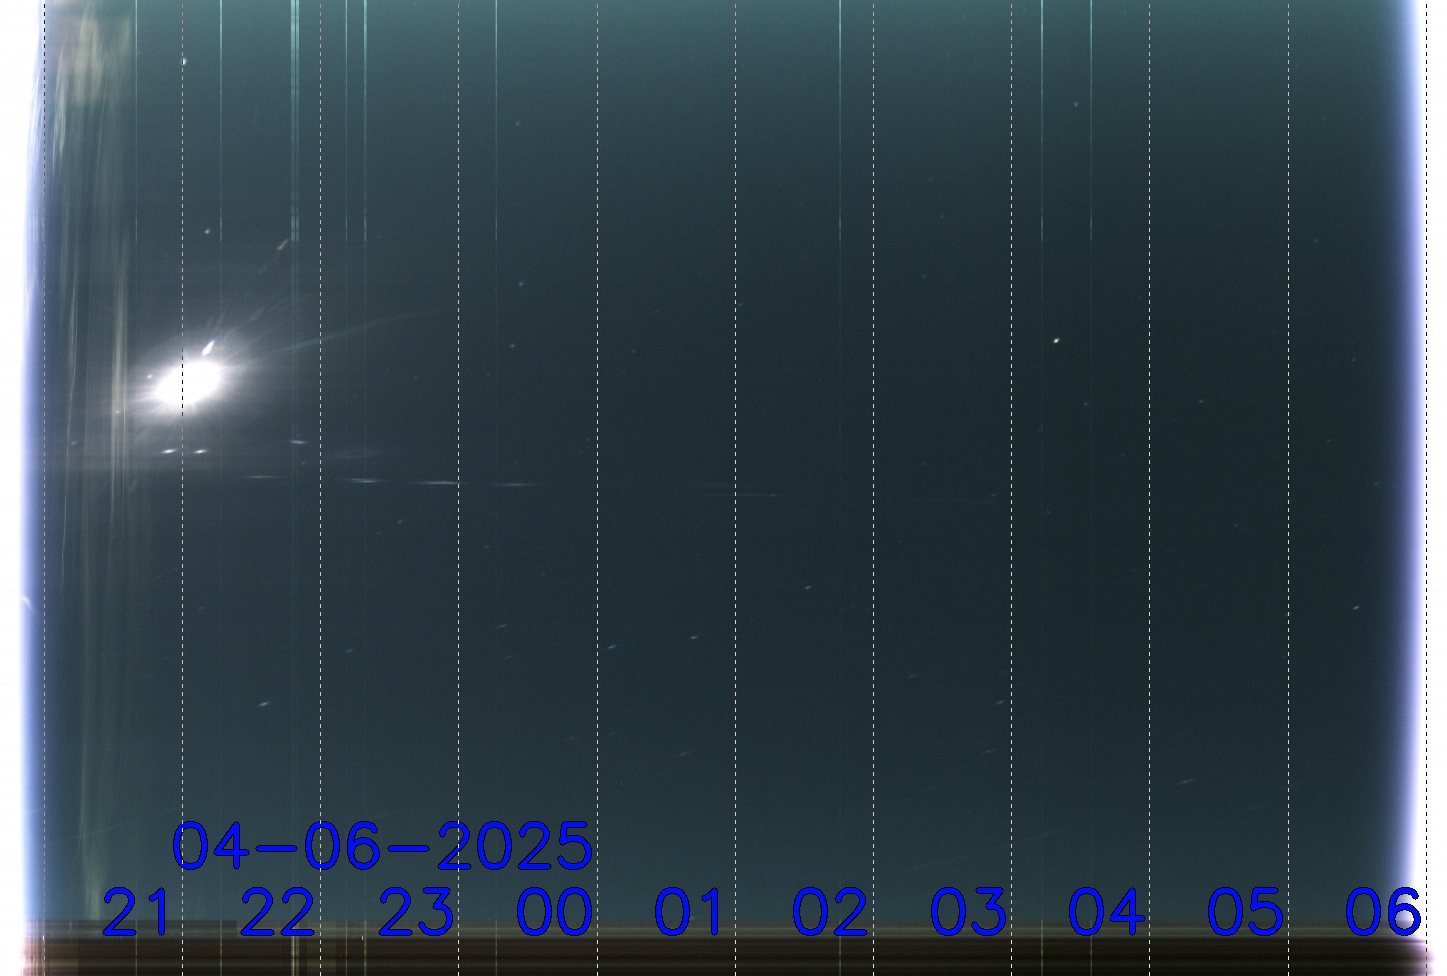Image resolution: width=1447 pixels, height=976 pixels.
Task: Click the date label 04-06-2025
Action: (382, 846)
